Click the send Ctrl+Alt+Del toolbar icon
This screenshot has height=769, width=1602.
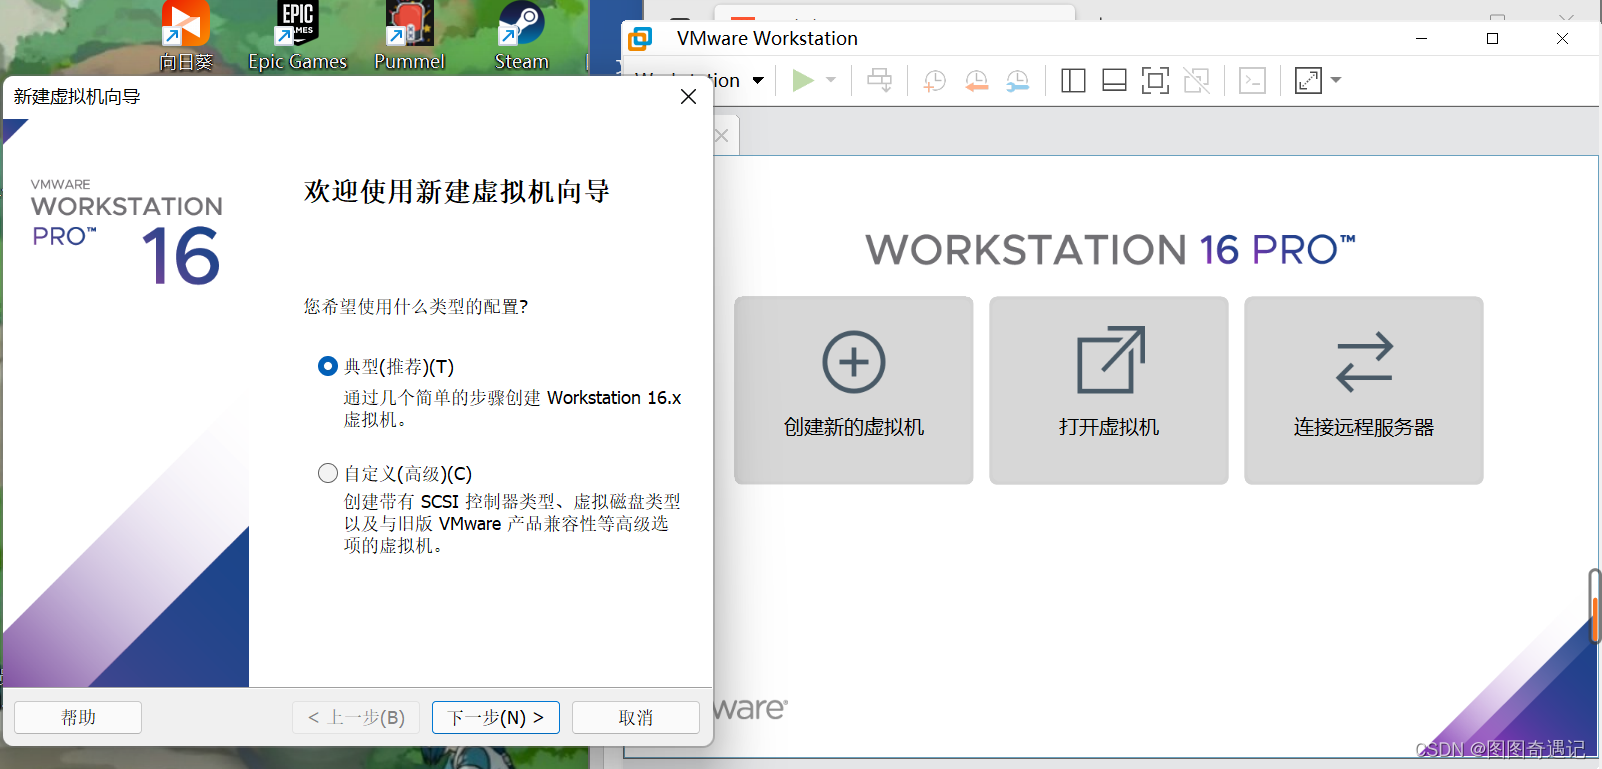click(x=880, y=80)
